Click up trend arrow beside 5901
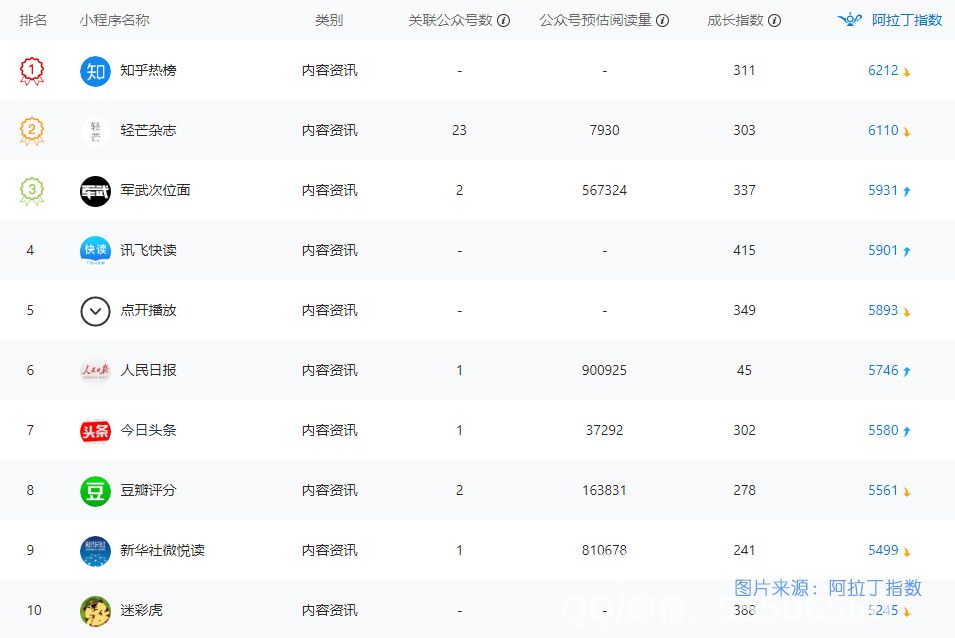The image size is (955, 638). 907,251
